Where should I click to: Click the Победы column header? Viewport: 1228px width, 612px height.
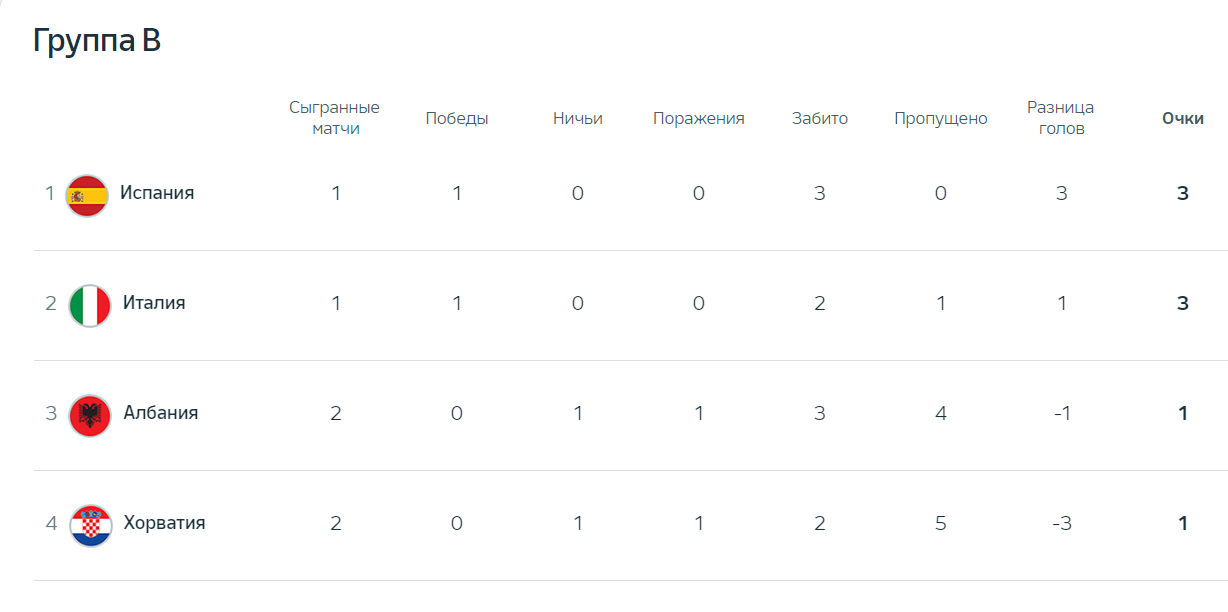point(457,118)
